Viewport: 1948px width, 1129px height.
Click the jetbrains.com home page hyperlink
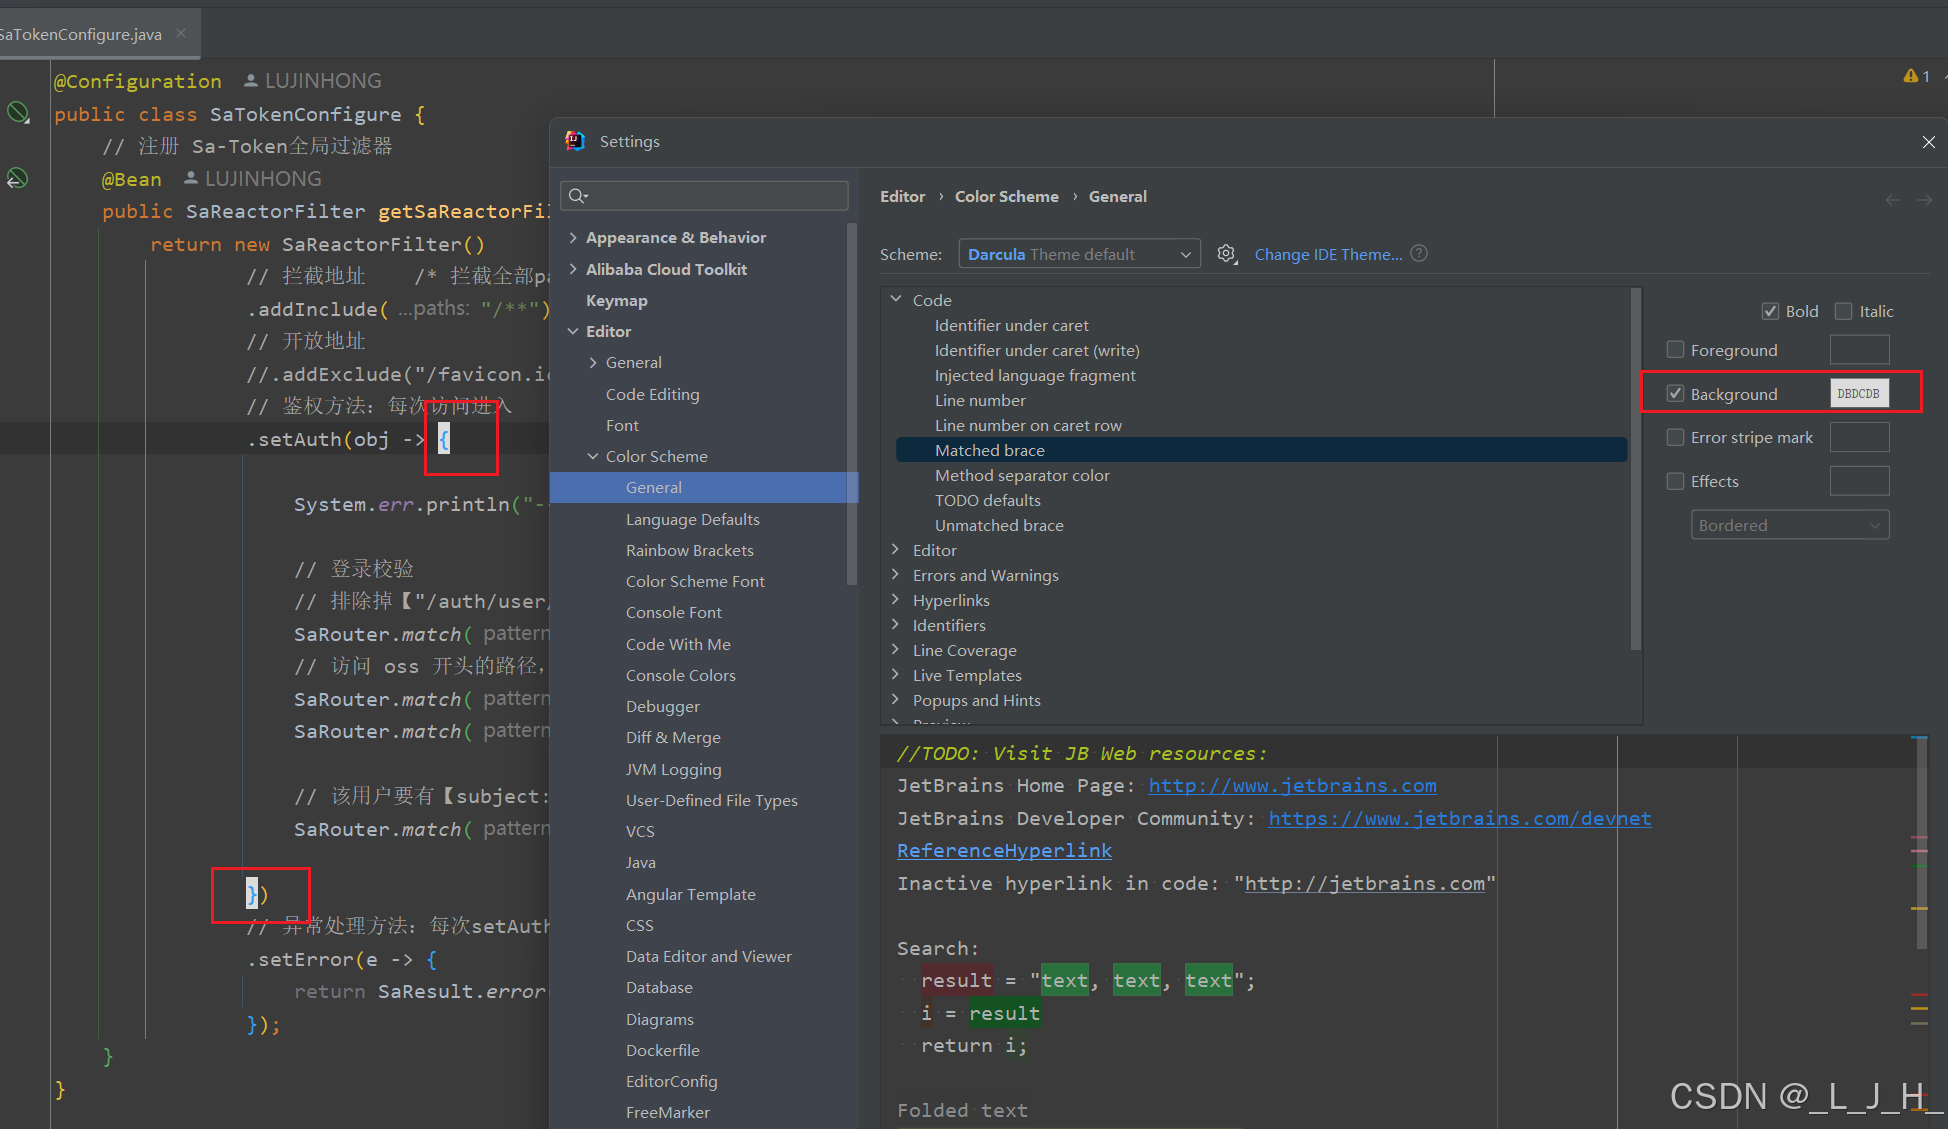coord(1292,786)
